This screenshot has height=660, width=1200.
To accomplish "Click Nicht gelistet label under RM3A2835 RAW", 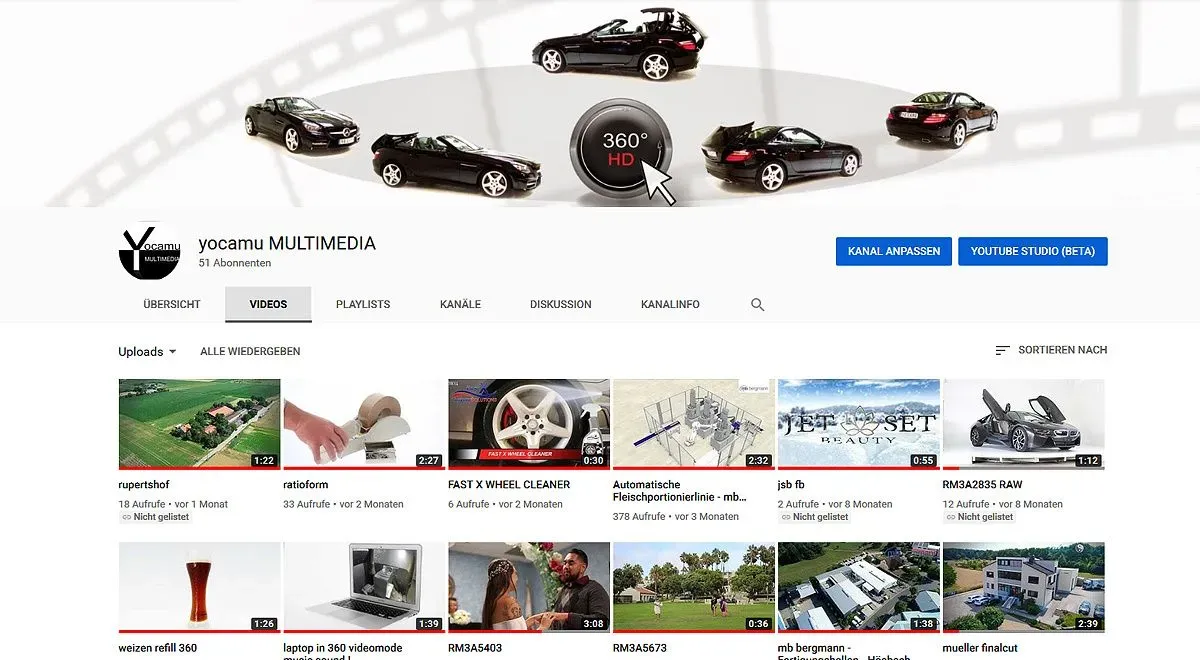I will (x=978, y=518).
